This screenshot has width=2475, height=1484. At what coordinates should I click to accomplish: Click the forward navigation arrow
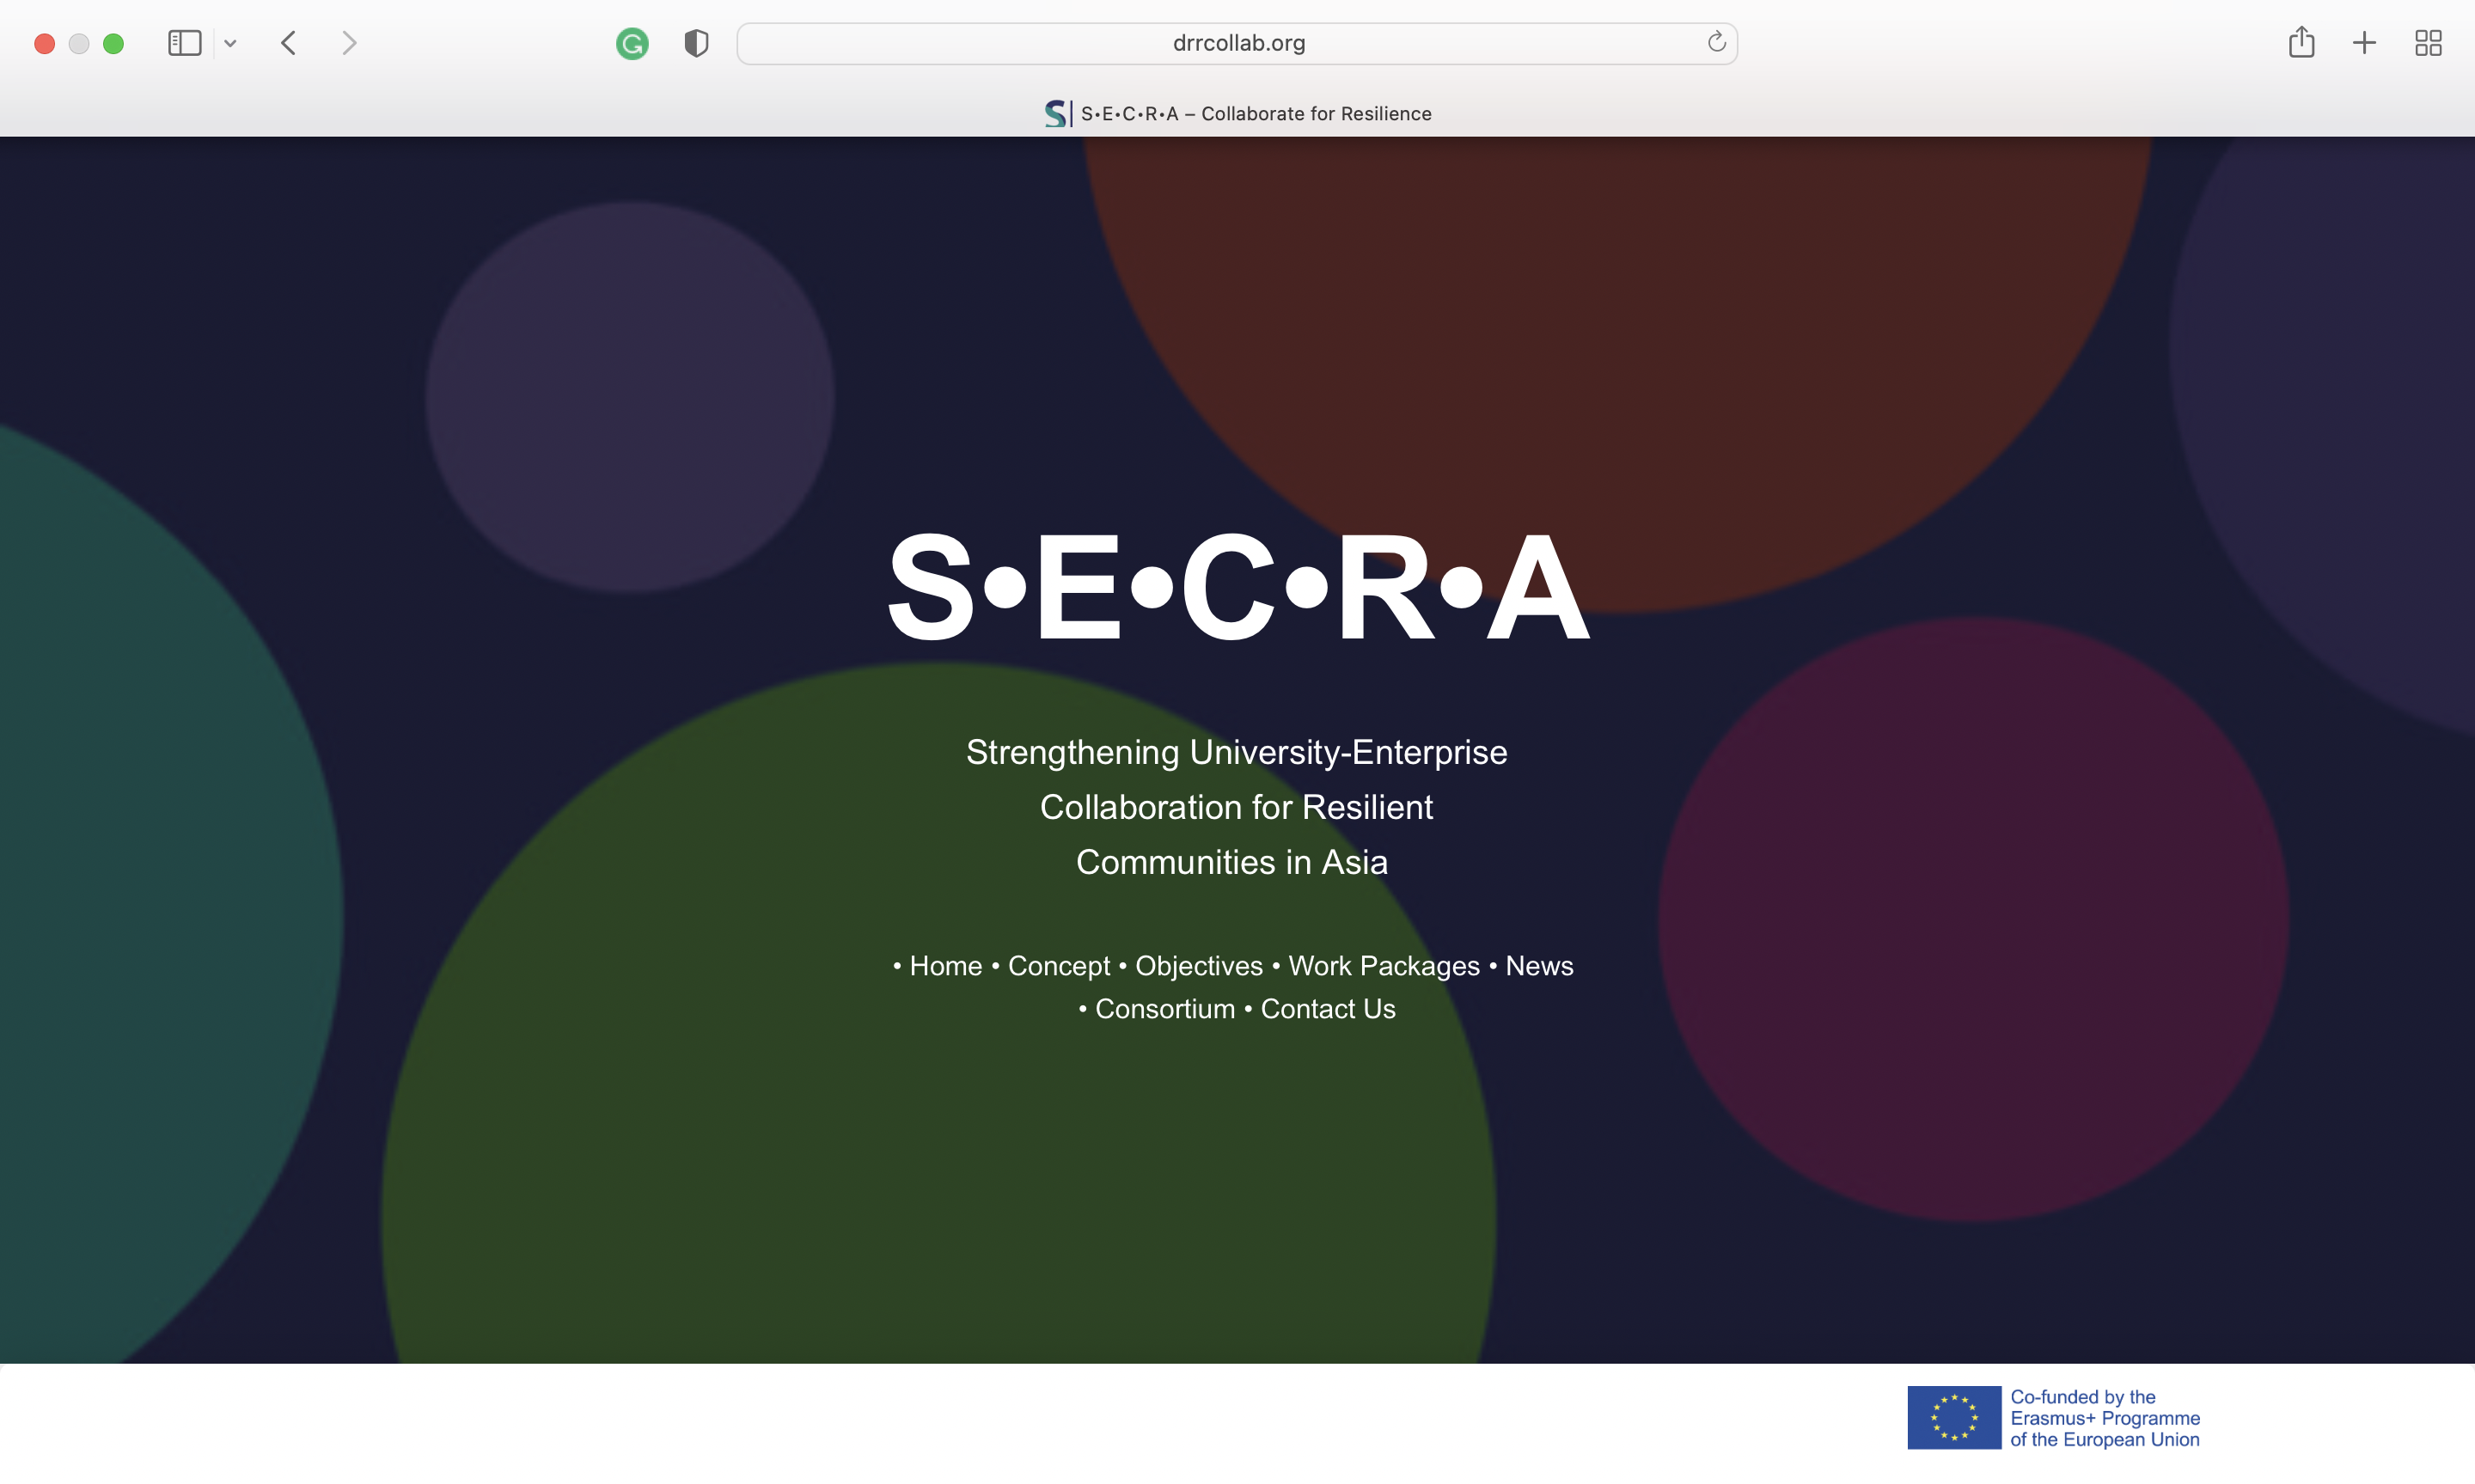tap(348, 42)
